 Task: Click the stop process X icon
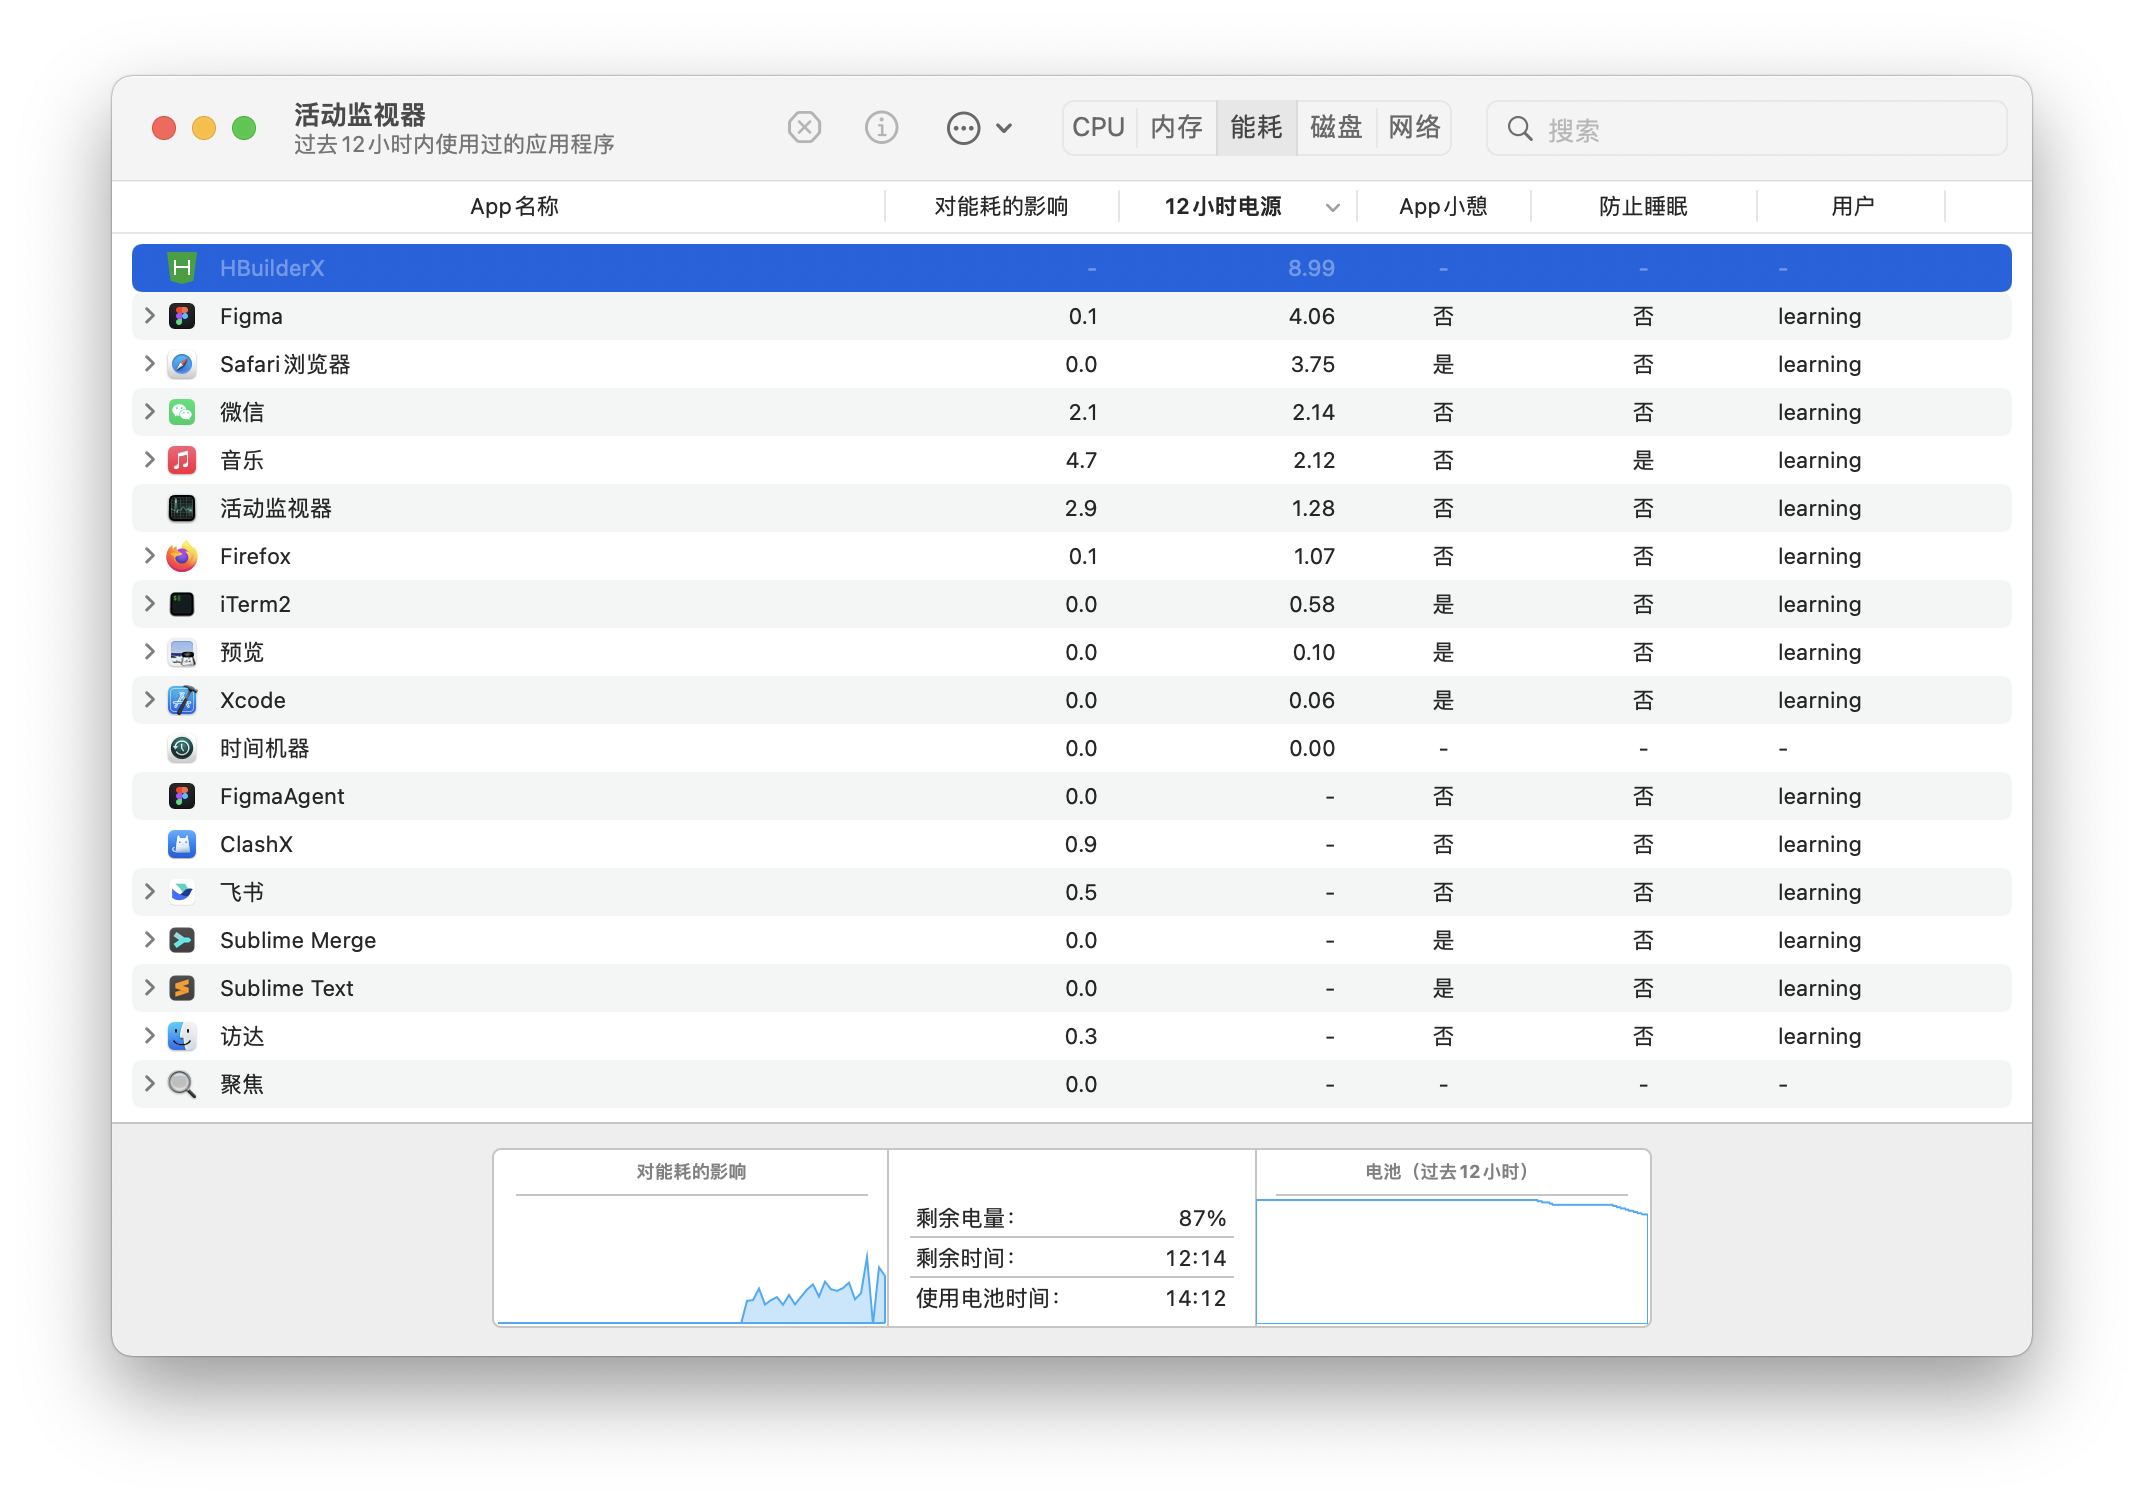click(804, 128)
